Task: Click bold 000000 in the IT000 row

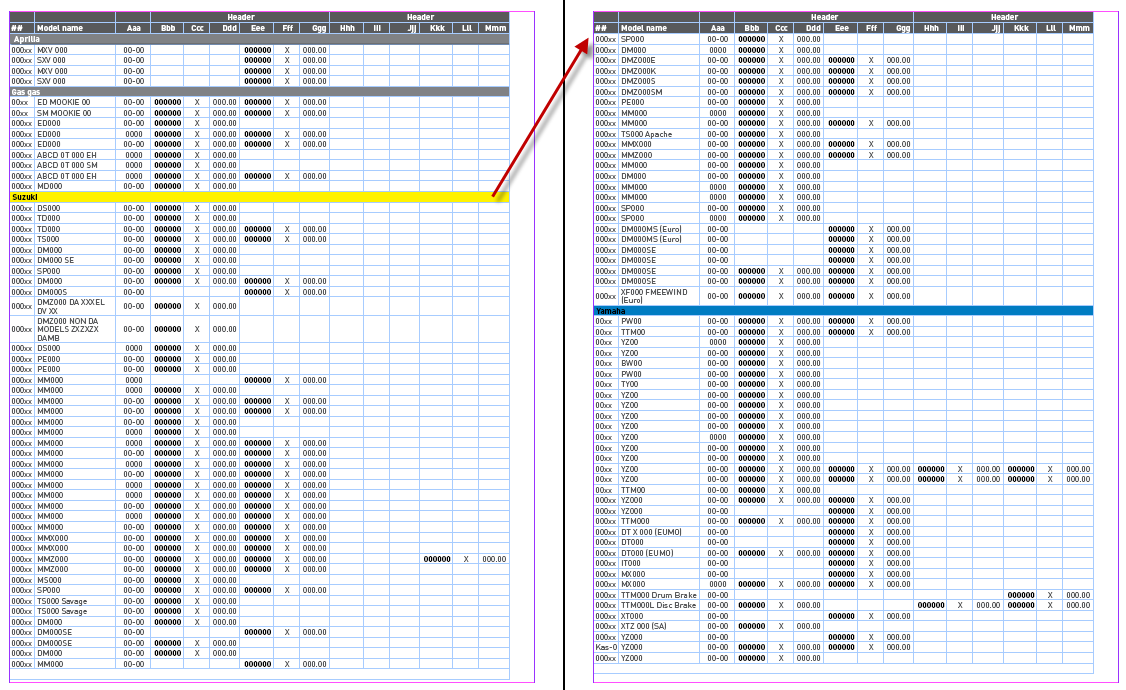Action: point(842,563)
